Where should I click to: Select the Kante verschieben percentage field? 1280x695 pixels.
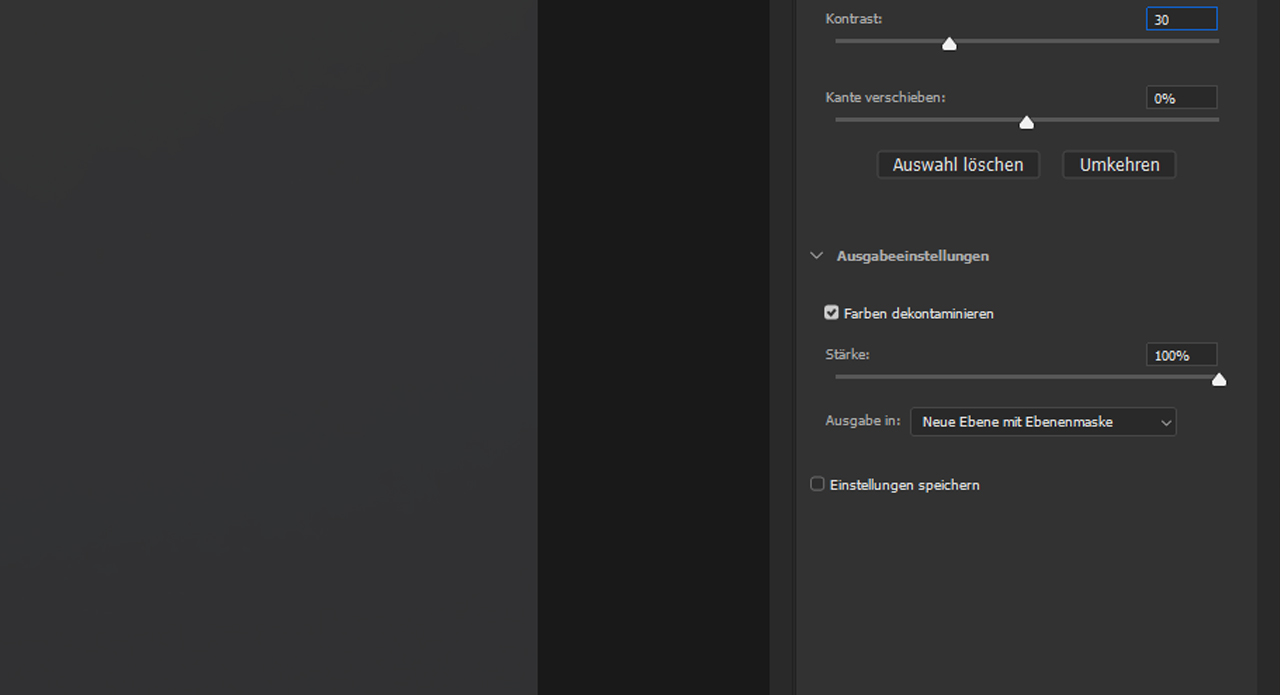[1181, 98]
